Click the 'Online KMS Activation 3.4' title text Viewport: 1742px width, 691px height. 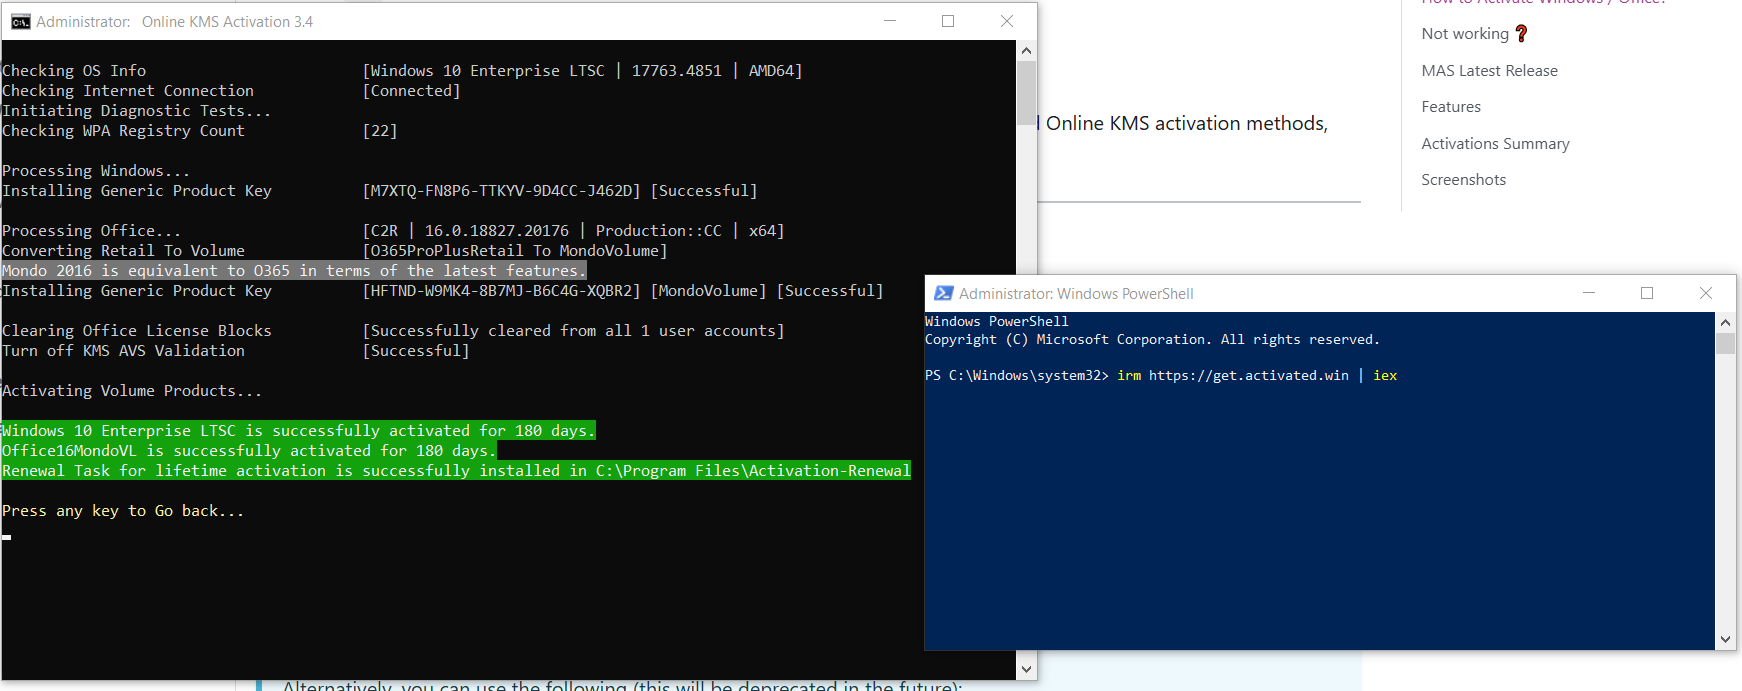click(x=227, y=21)
